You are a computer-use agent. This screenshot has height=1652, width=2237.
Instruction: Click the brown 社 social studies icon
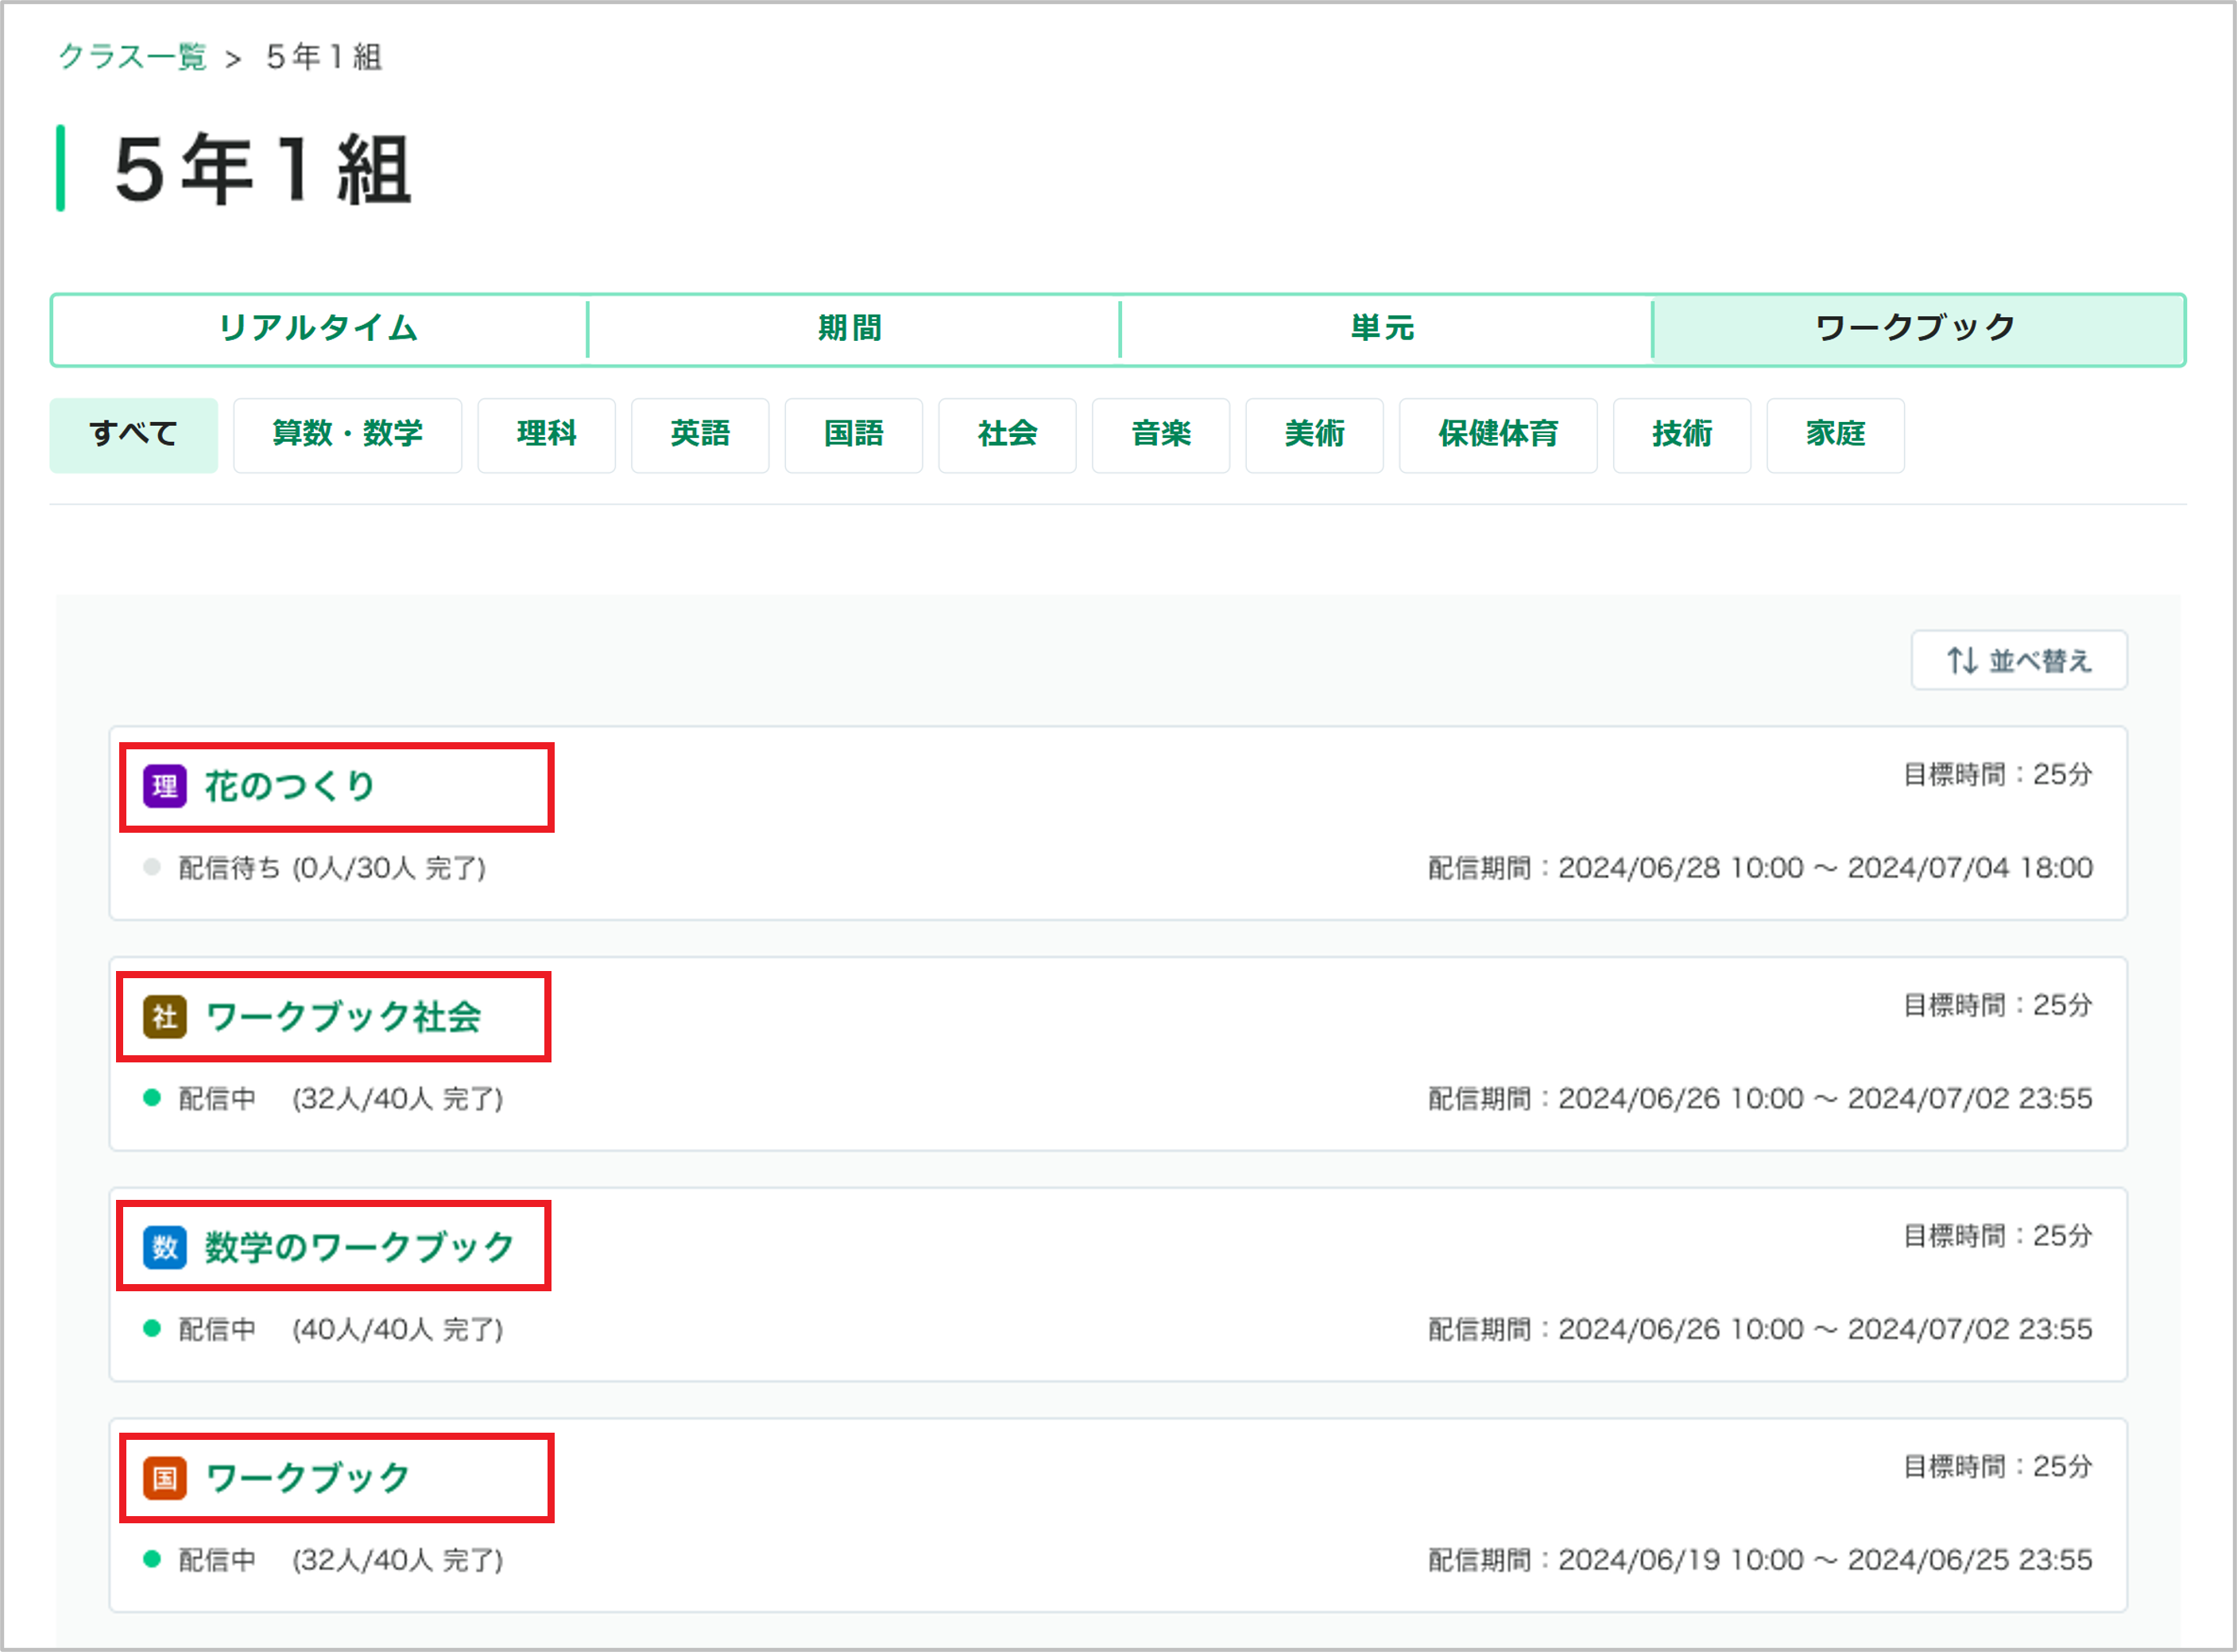tap(165, 1017)
